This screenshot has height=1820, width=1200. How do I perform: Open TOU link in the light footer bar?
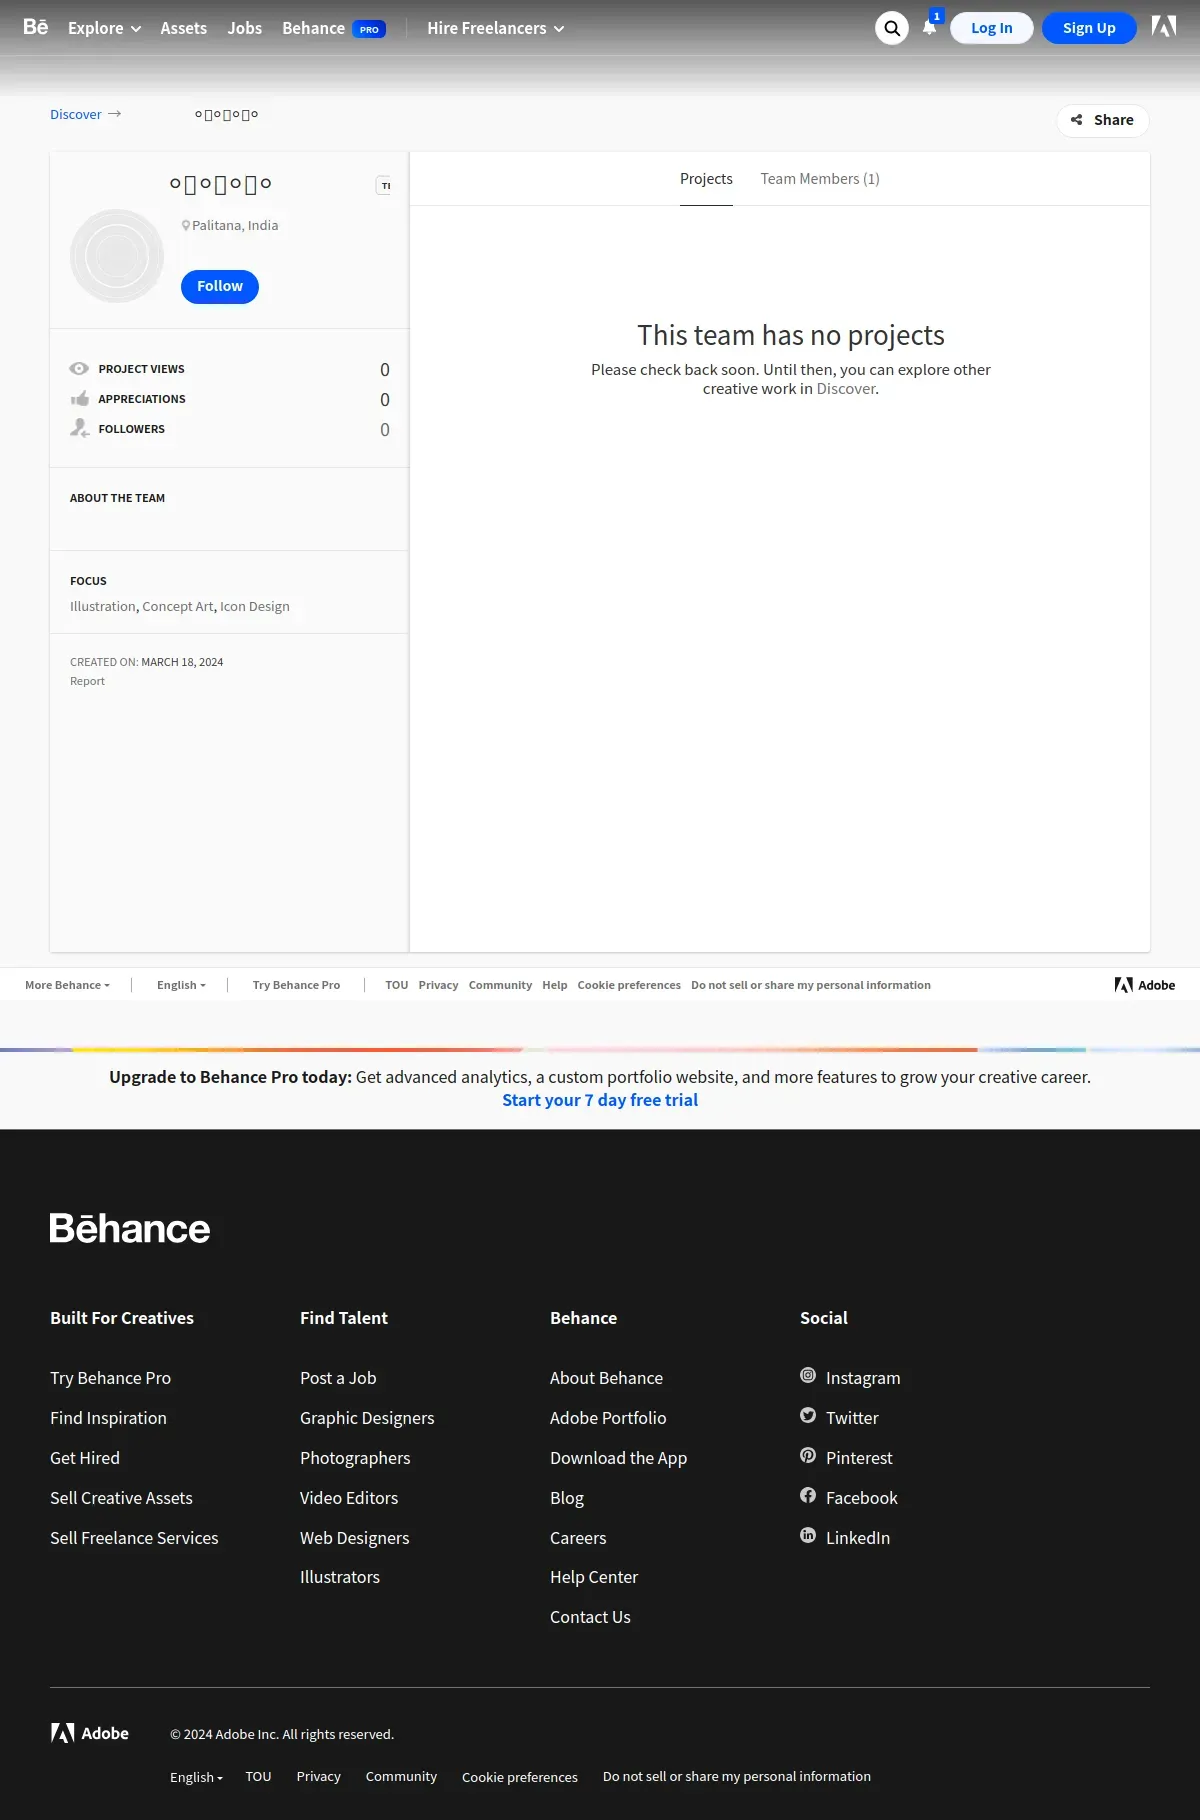(x=397, y=985)
